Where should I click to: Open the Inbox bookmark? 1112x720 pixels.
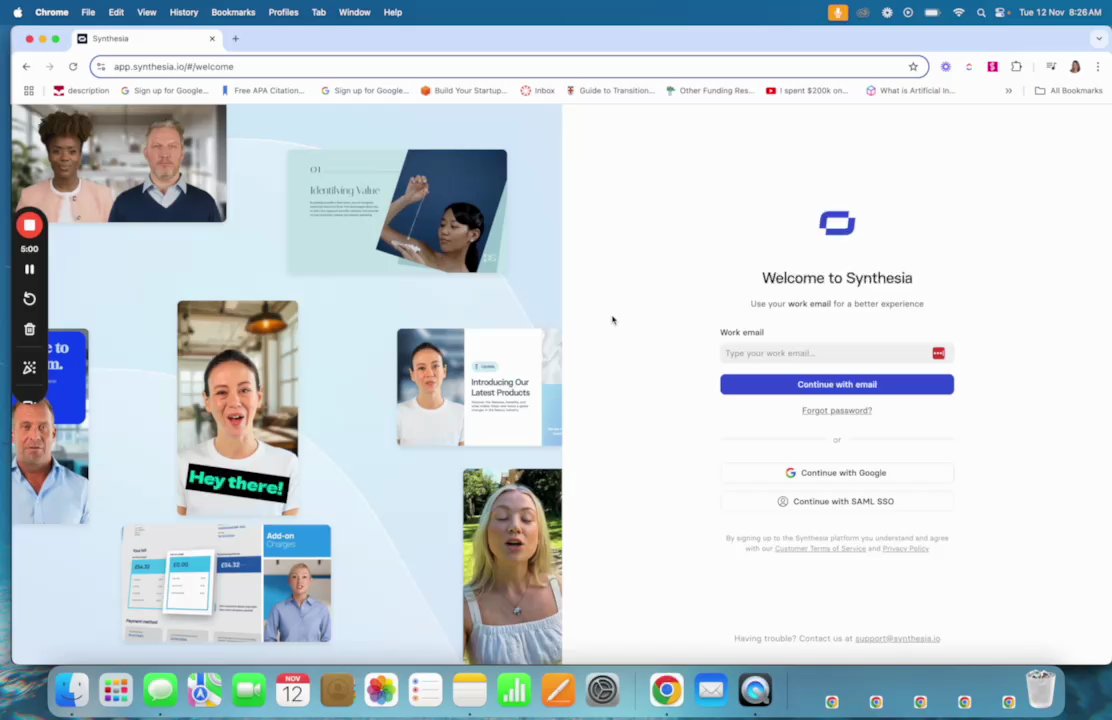tap(538, 91)
